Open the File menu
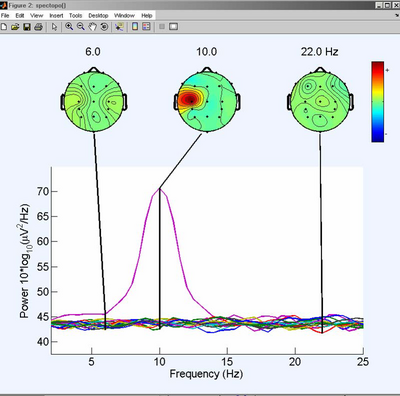 point(5,15)
